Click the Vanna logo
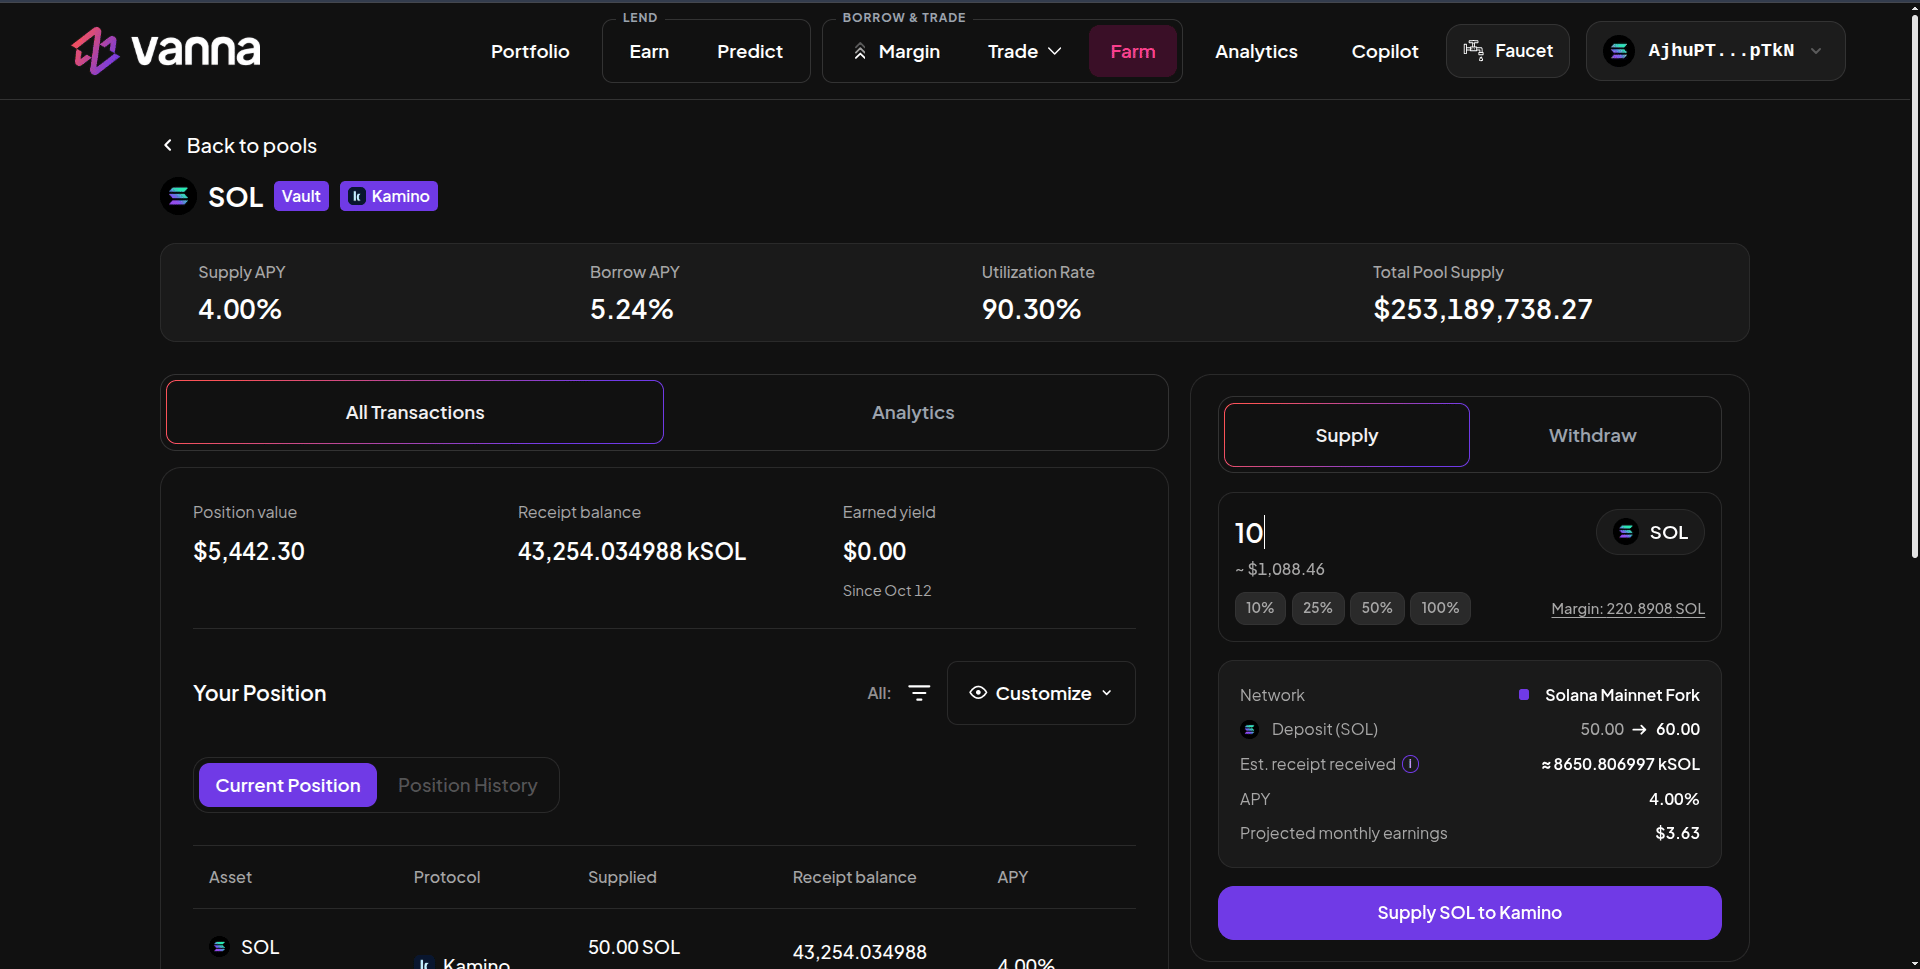 166,50
